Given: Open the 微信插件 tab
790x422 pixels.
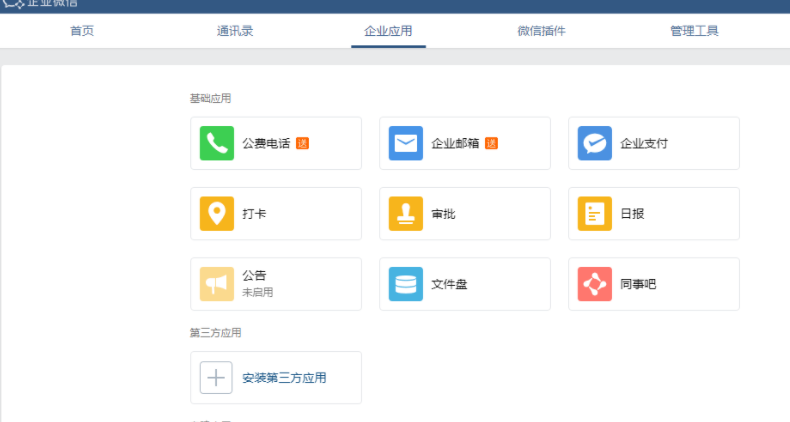Looking at the screenshot, I should (x=541, y=31).
